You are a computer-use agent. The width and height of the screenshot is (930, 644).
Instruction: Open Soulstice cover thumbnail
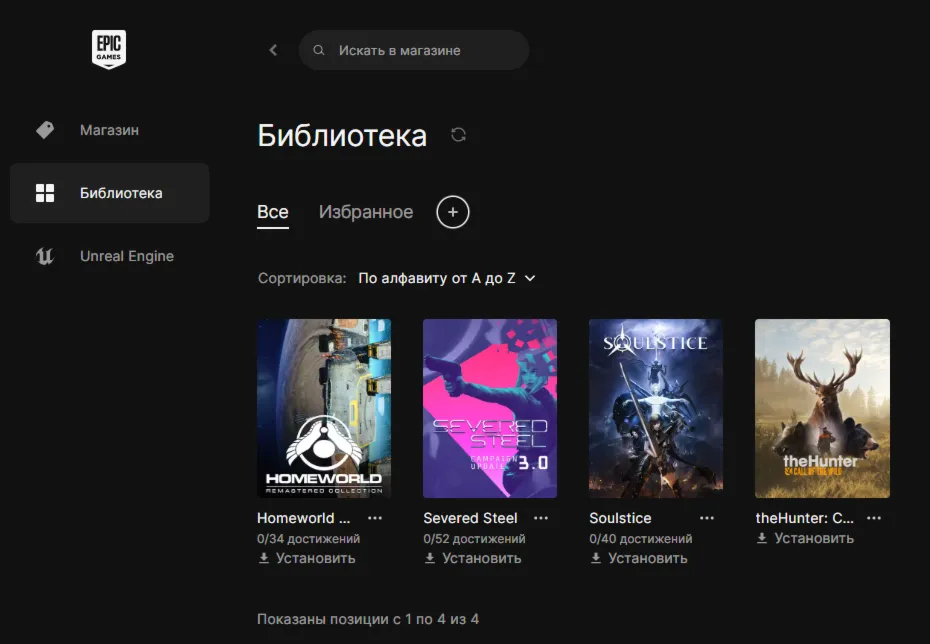click(656, 409)
